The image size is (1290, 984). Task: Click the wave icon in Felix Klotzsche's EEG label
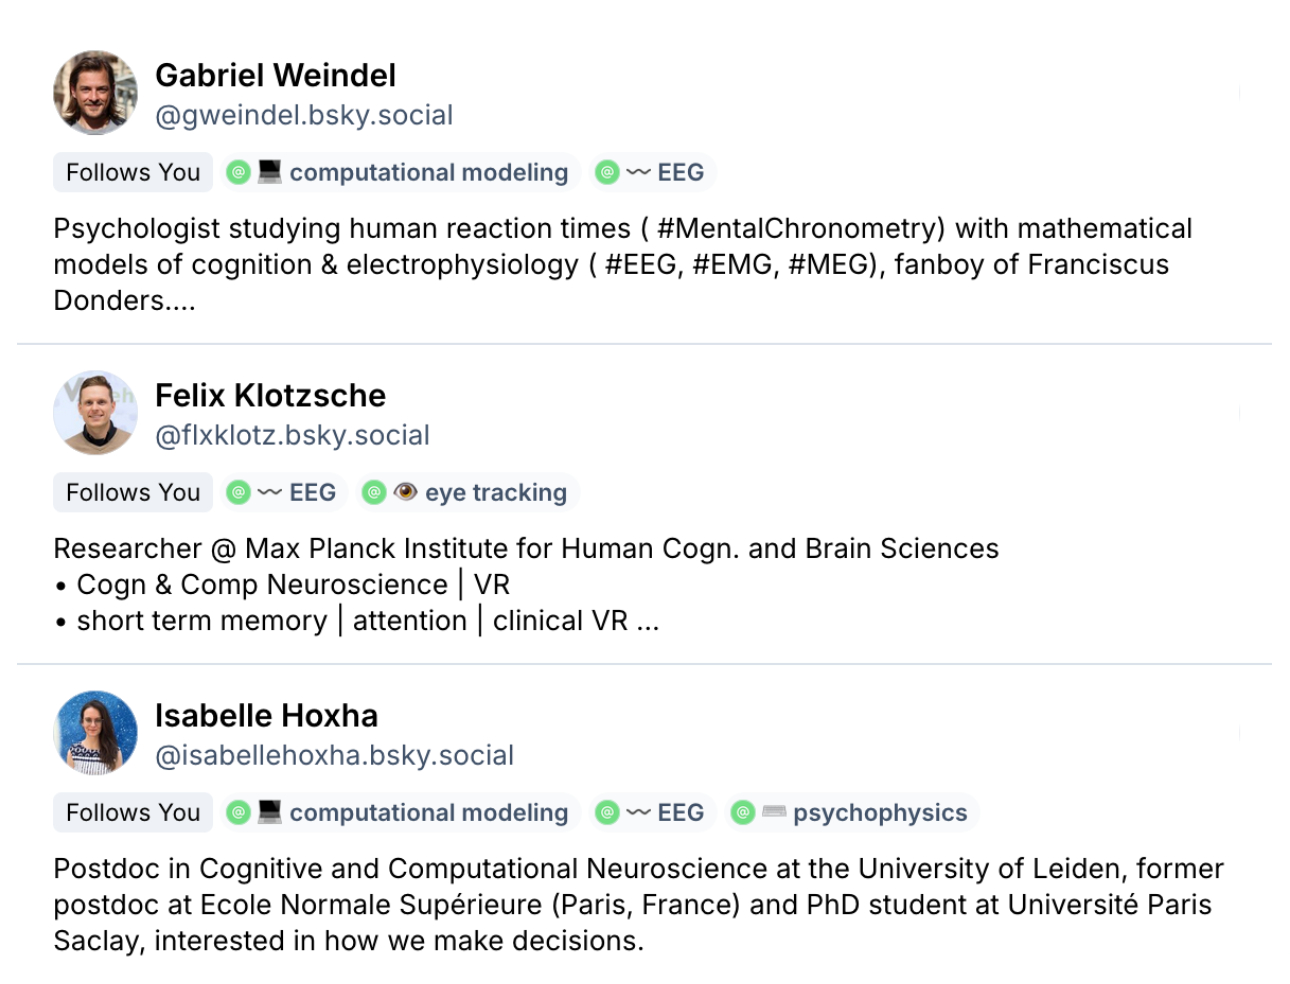[269, 493]
